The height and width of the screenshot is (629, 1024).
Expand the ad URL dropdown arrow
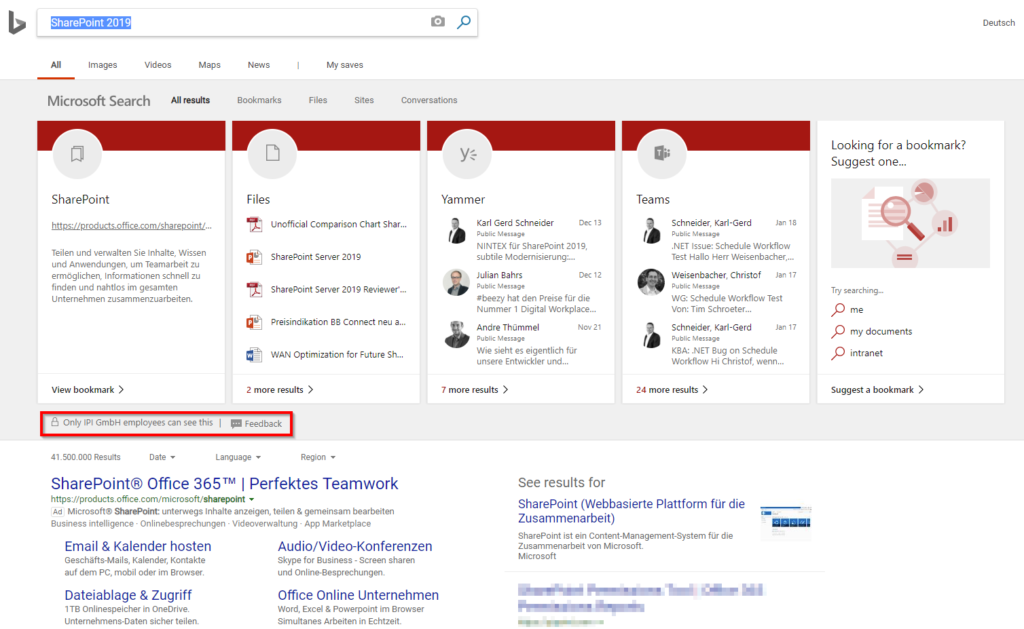(251, 500)
